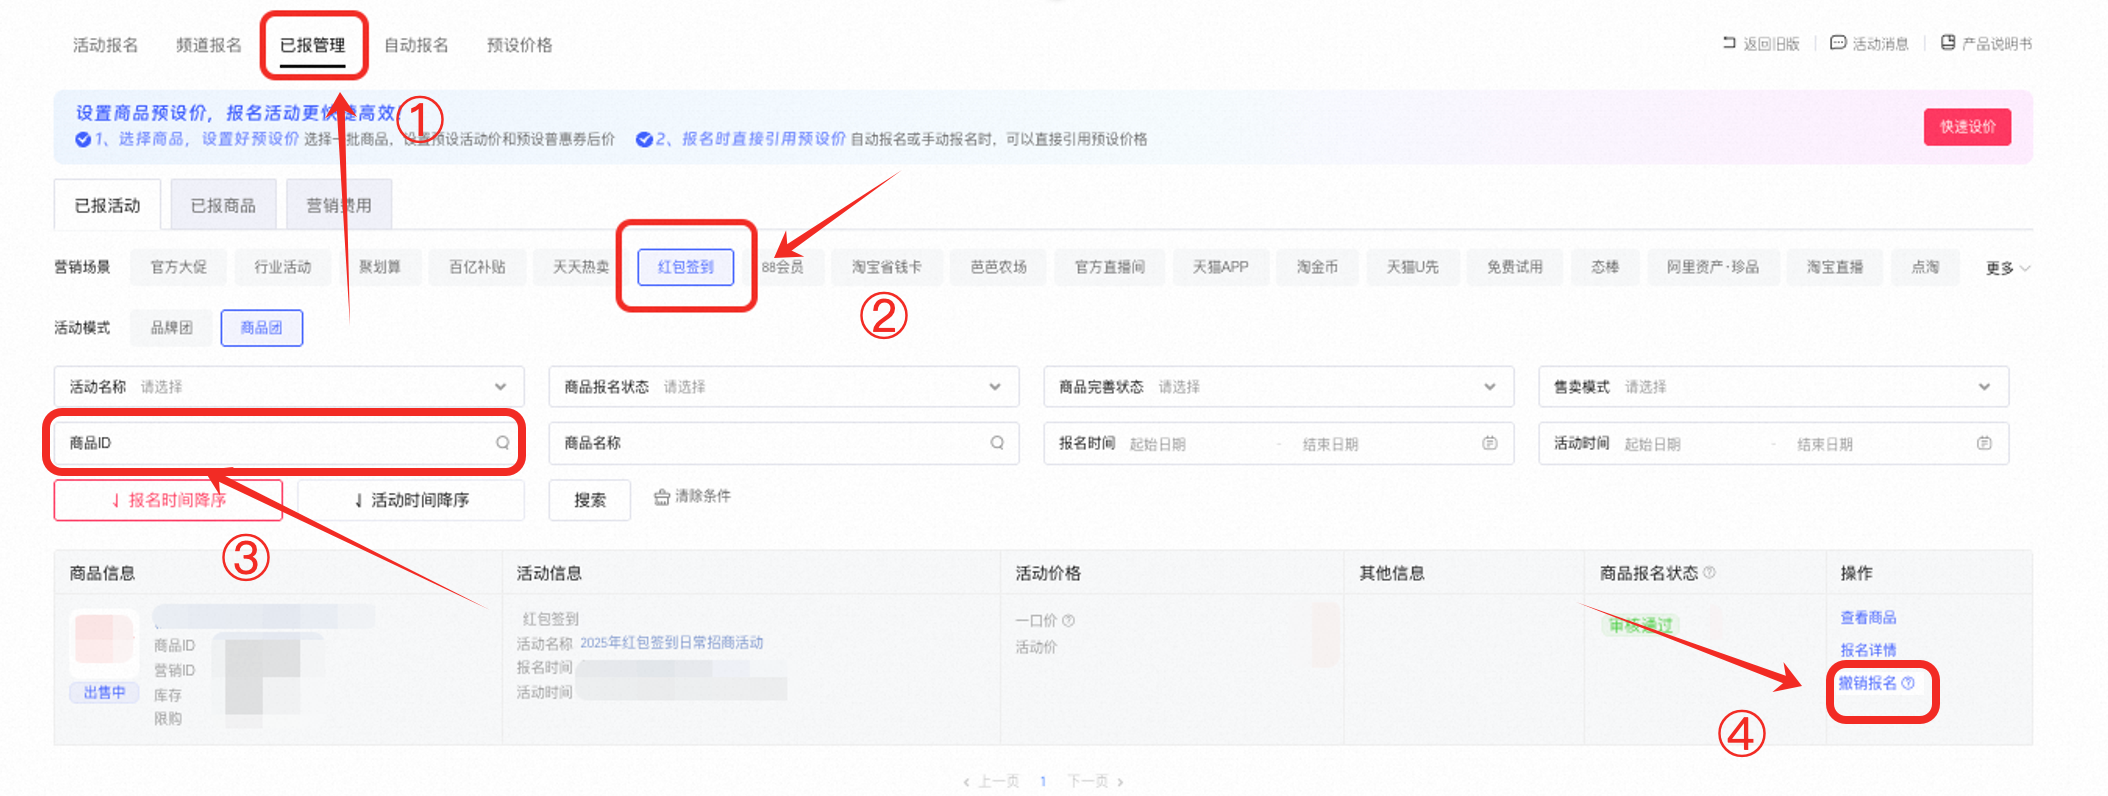
Task: Click the 返回旧版 link
Action: pyautogui.click(x=1771, y=44)
